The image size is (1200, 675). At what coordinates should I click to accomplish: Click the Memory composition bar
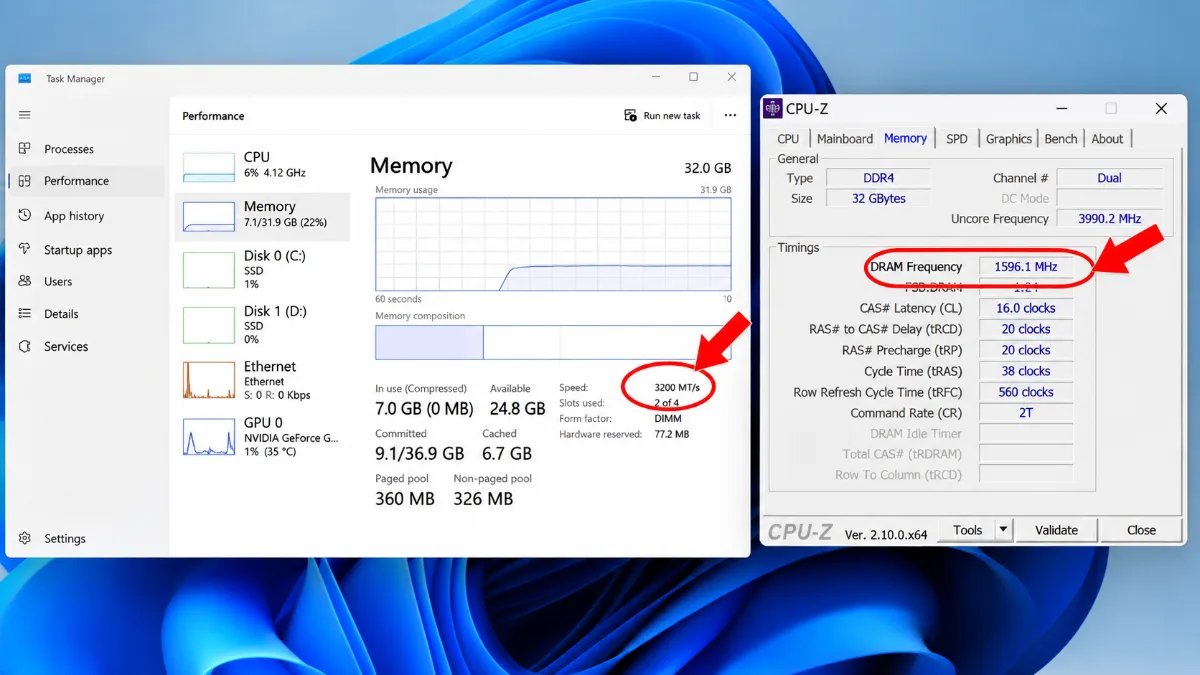pyautogui.click(x=553, y=342)
